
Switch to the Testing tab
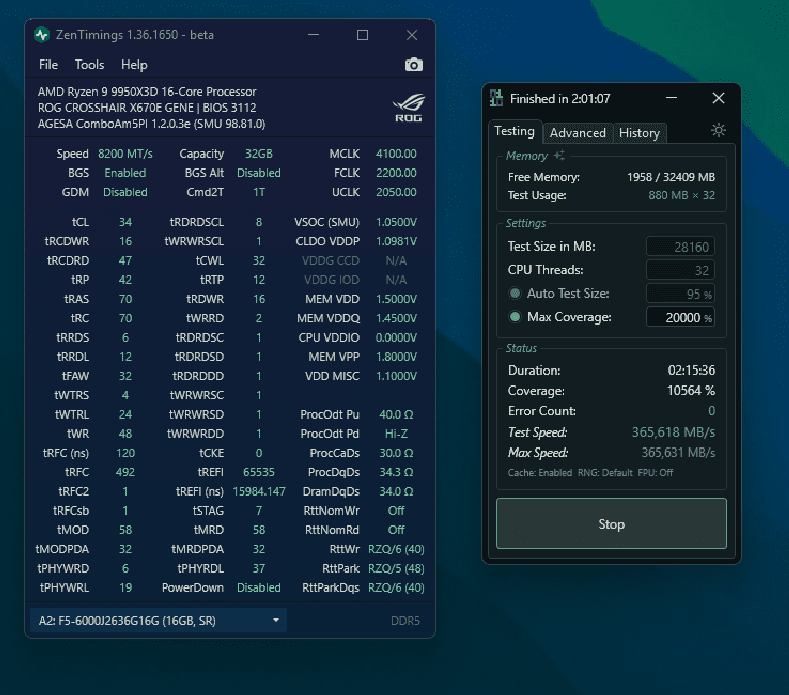tap(514, 131)
